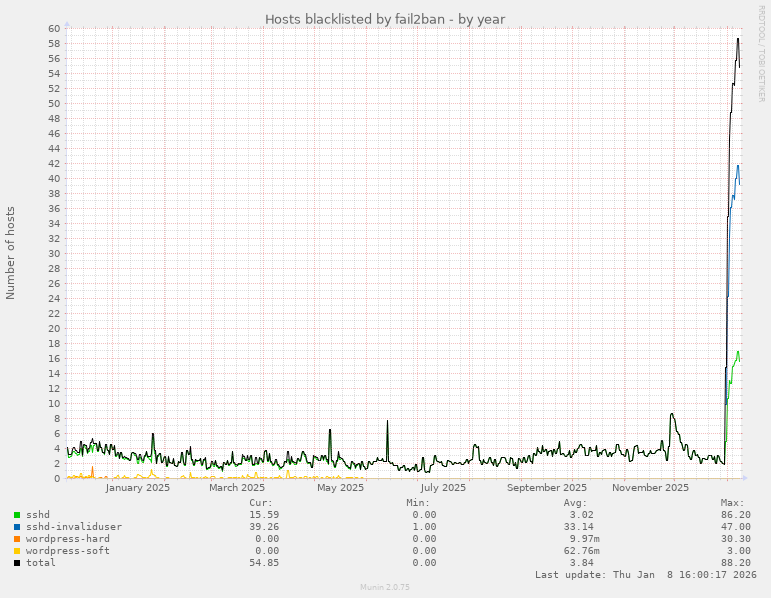Click the sshd average value 3.02
Image resolution: width=771 pixels, height=598 pixels.
coord(582,515)
